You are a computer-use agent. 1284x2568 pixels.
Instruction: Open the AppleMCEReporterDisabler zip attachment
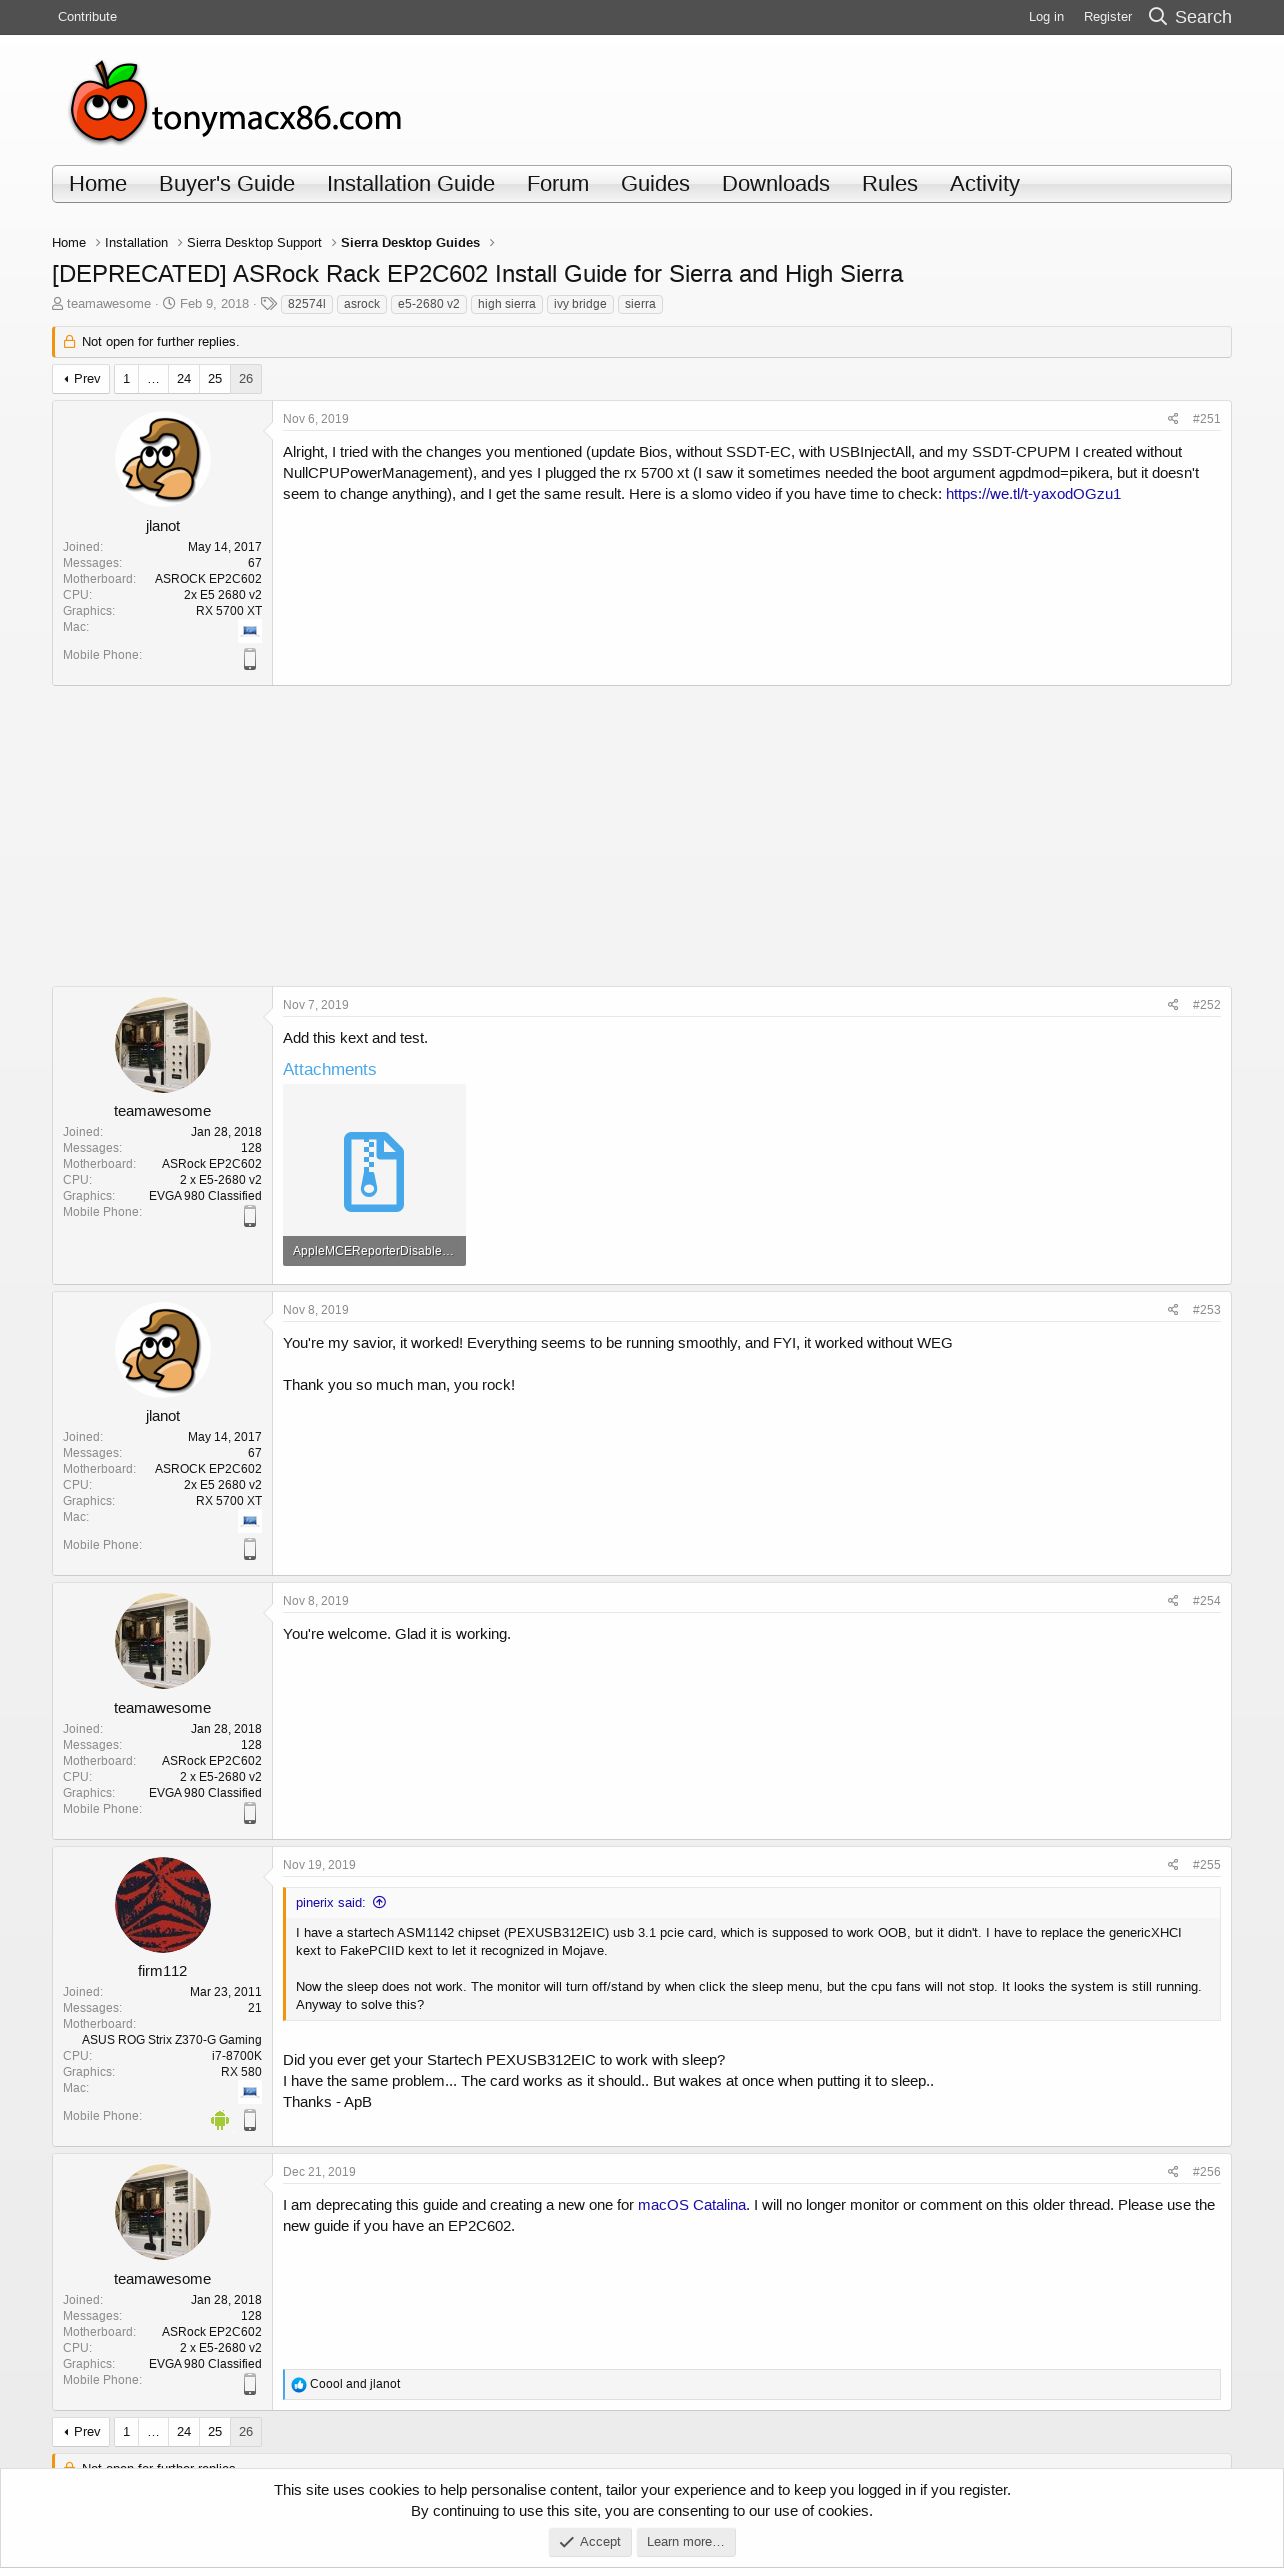coord(374,1175)
